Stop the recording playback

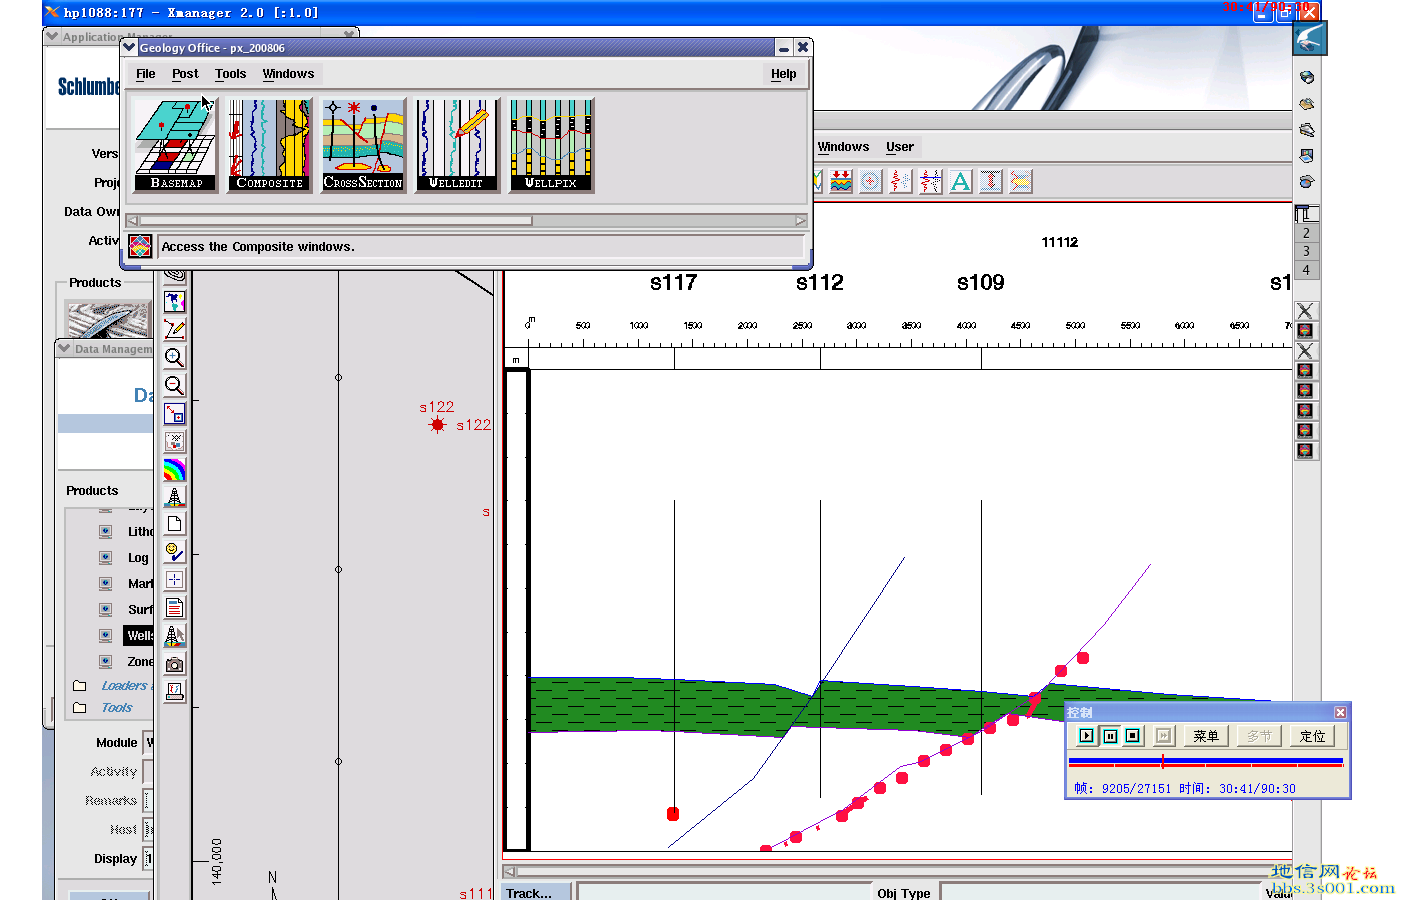pos(1133,736)
